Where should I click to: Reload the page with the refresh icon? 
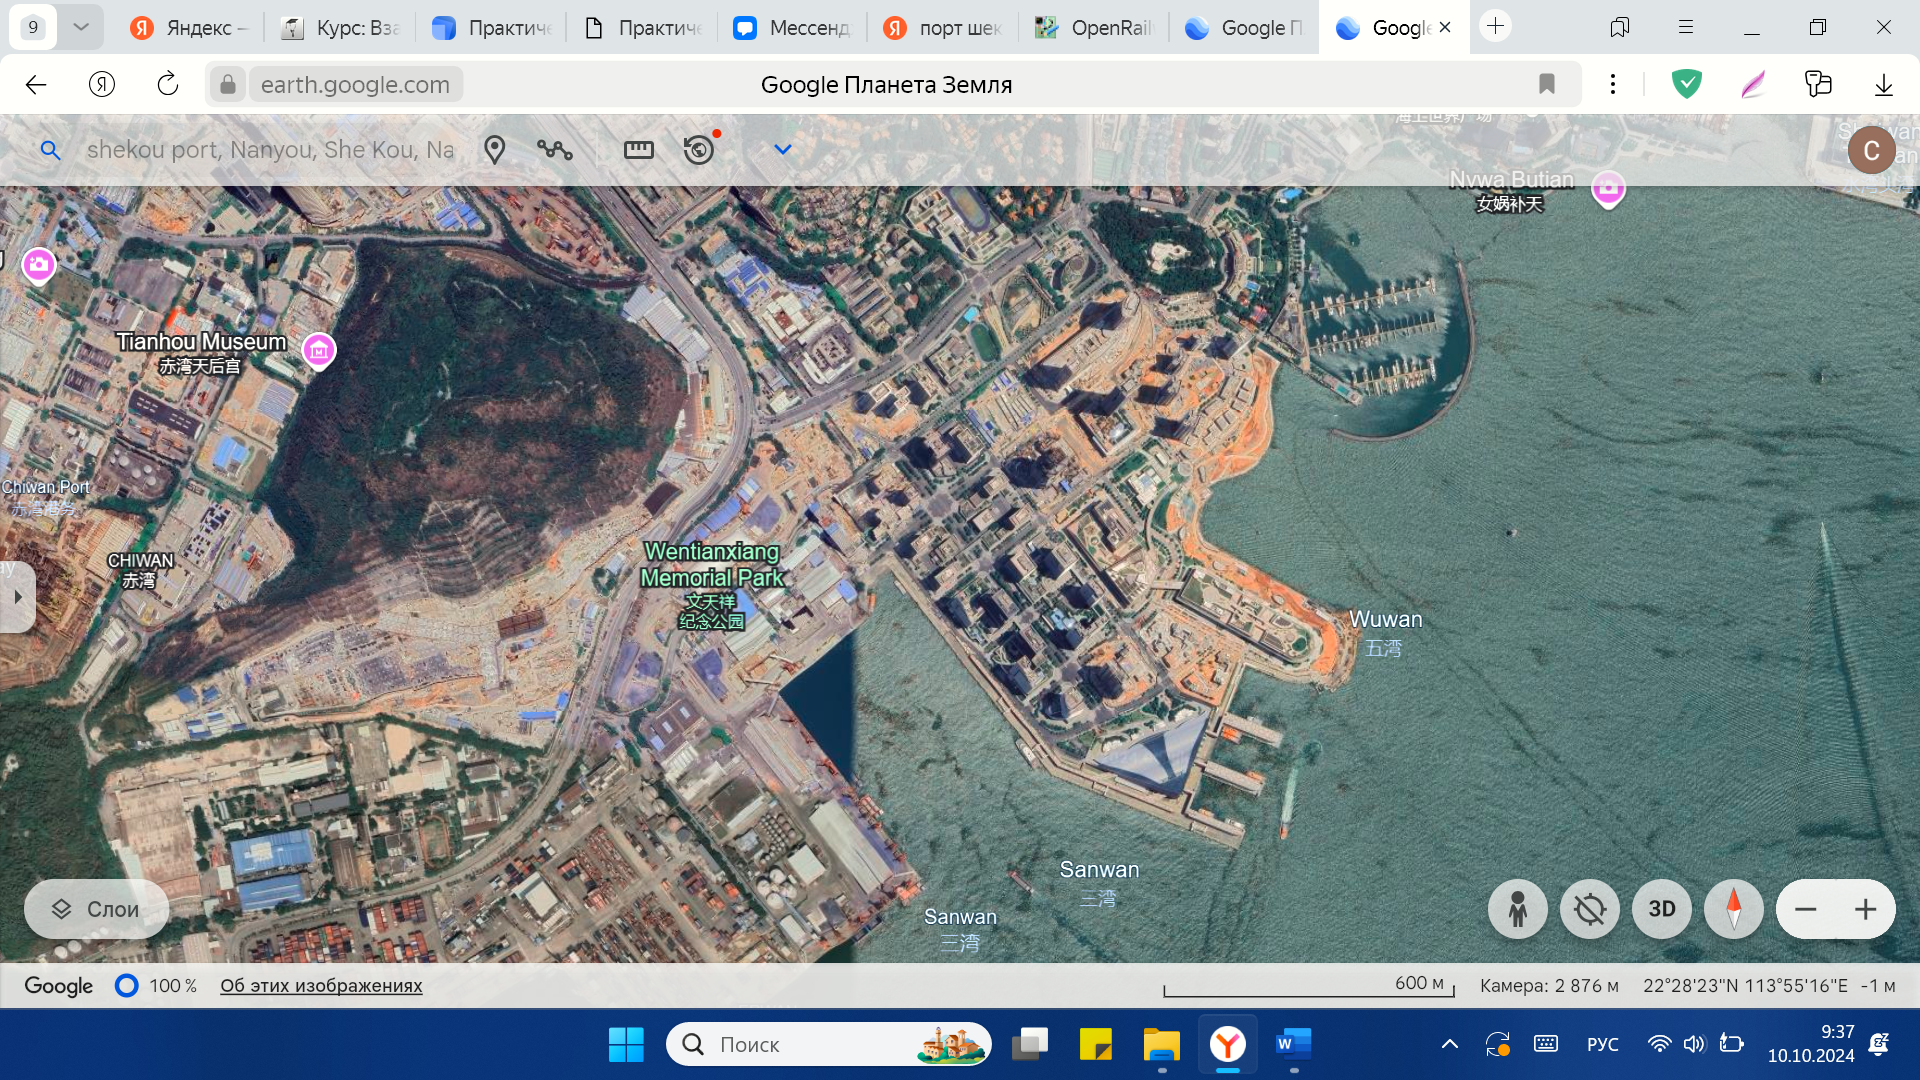pos(168,85)
